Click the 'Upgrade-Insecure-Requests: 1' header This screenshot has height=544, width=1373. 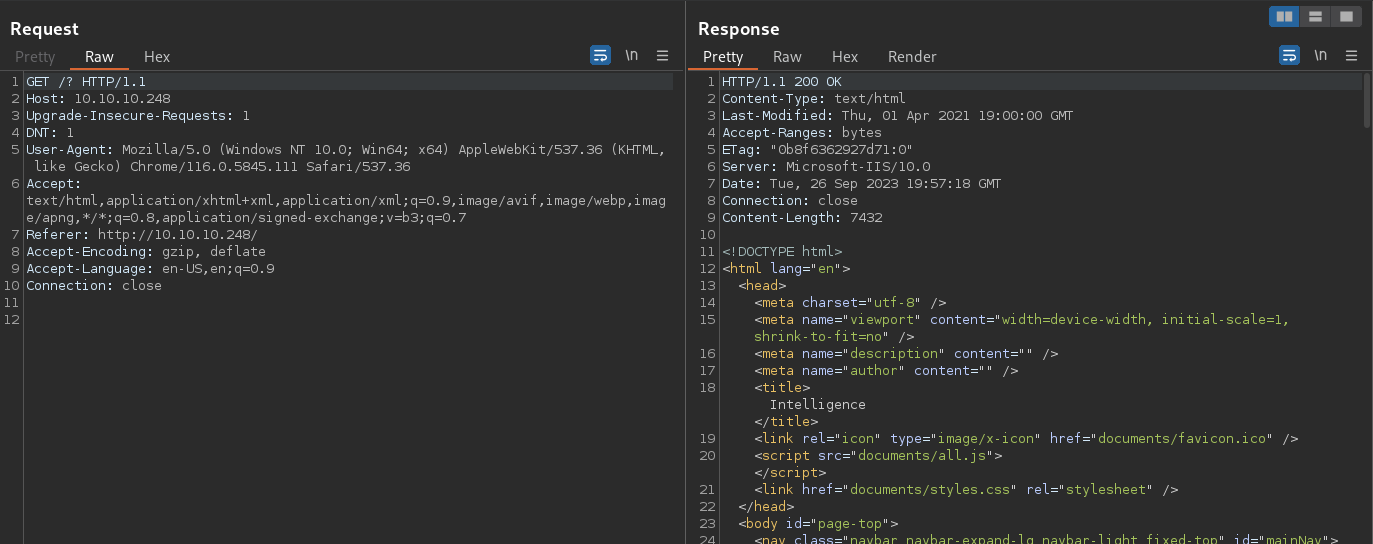138,116
